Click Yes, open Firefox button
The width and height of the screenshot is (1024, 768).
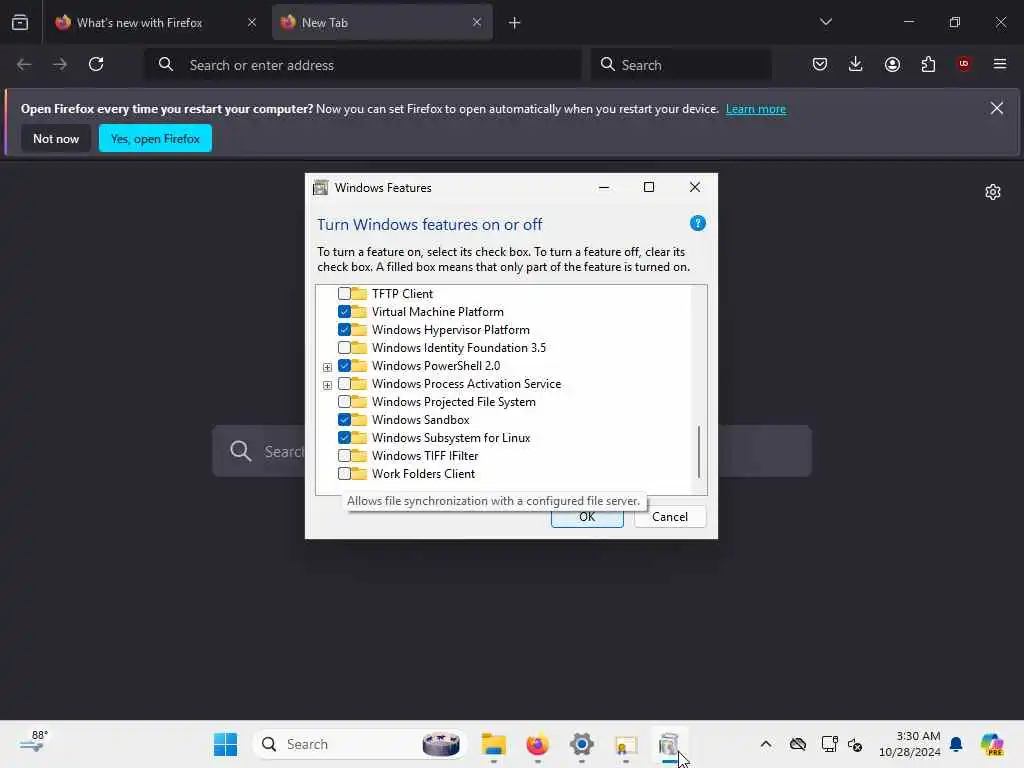click(x=155, y=138)
